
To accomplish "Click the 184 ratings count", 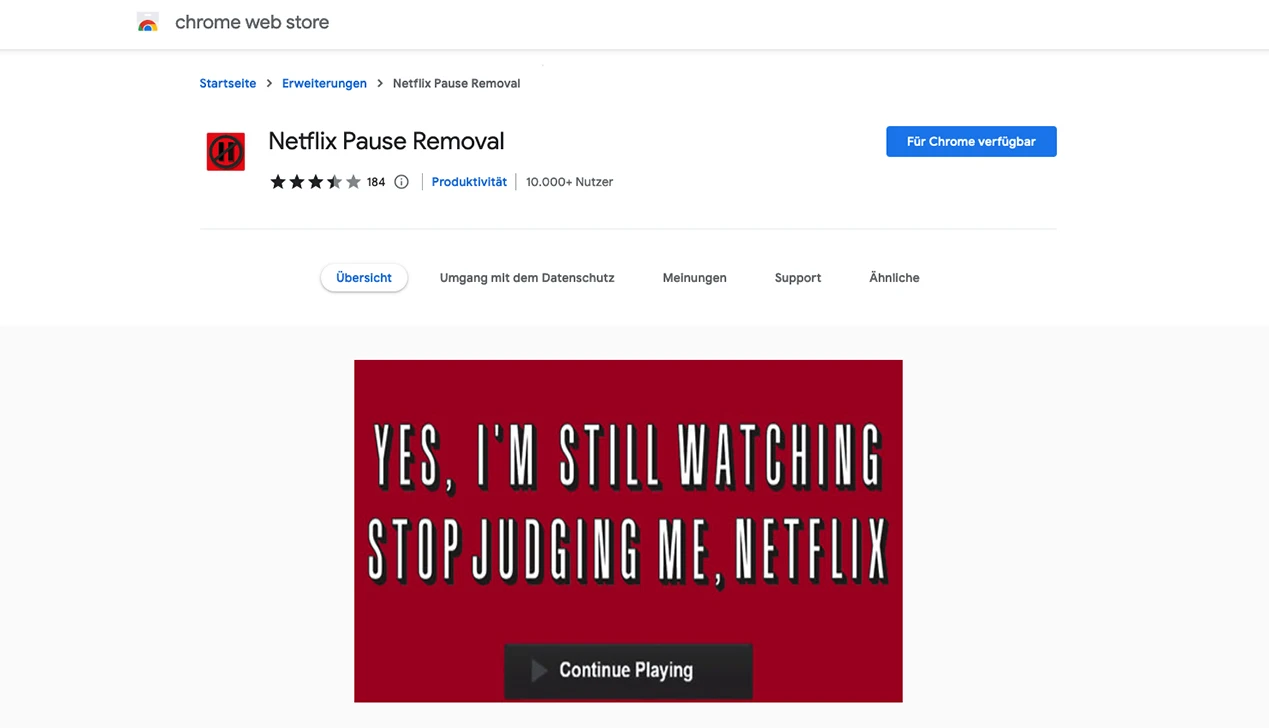I will point(376,182).
